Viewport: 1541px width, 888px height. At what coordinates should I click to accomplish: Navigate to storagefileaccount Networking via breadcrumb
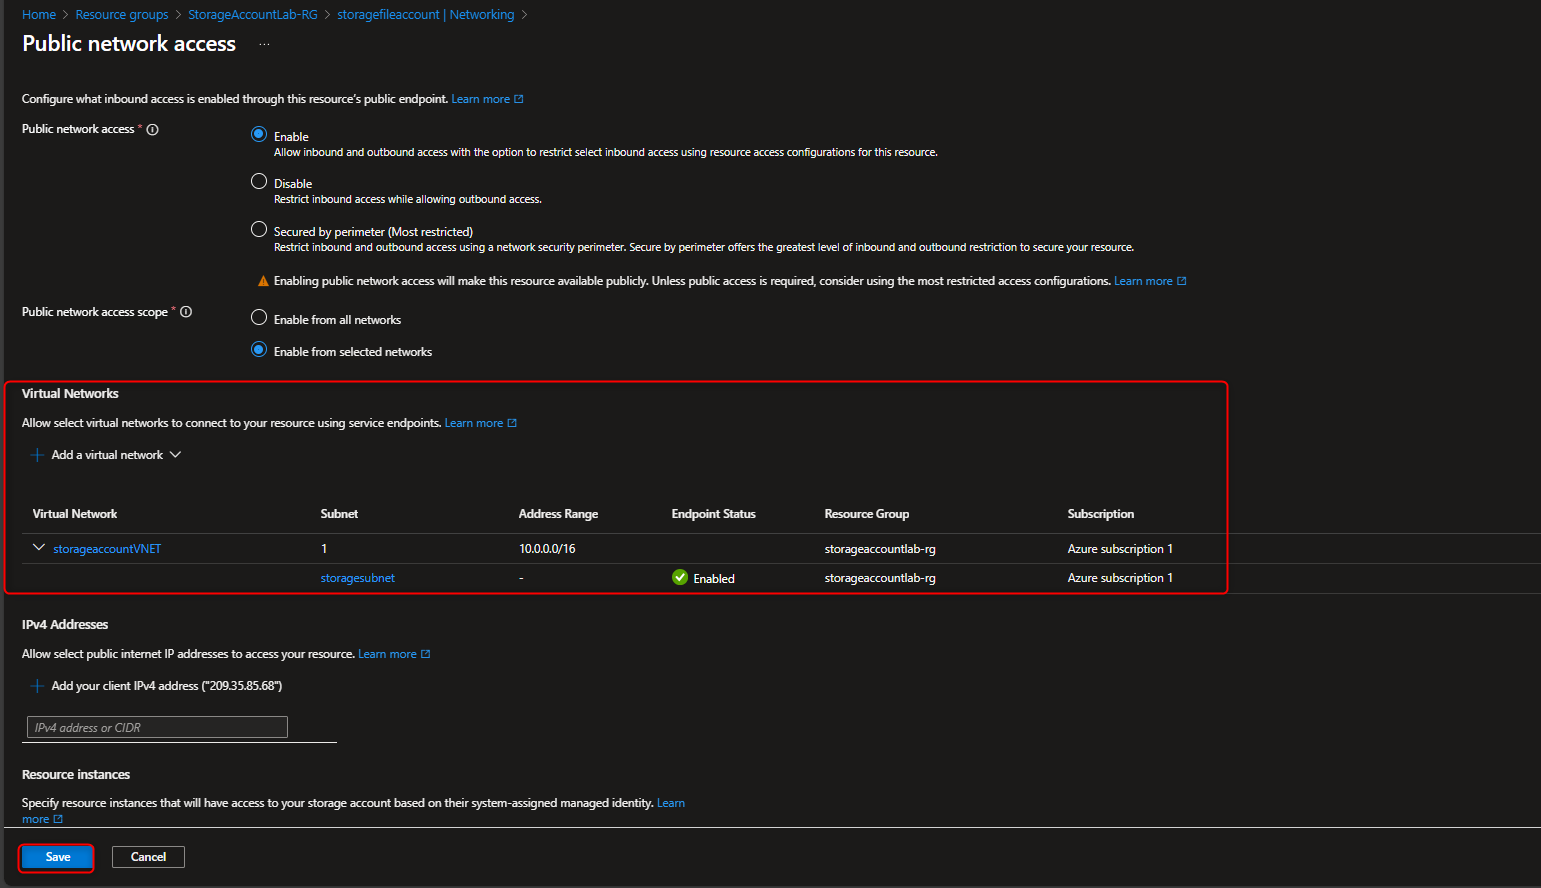tap(424, 14)
